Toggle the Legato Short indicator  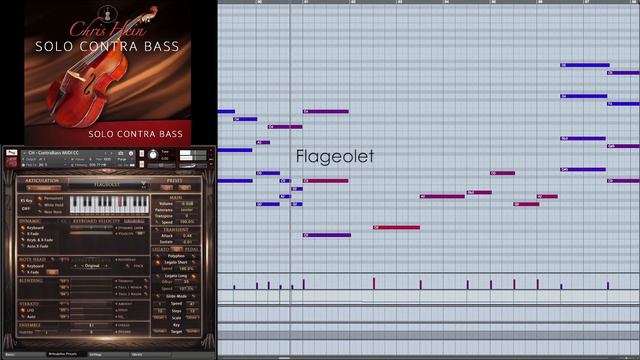[x=158, y=262]
